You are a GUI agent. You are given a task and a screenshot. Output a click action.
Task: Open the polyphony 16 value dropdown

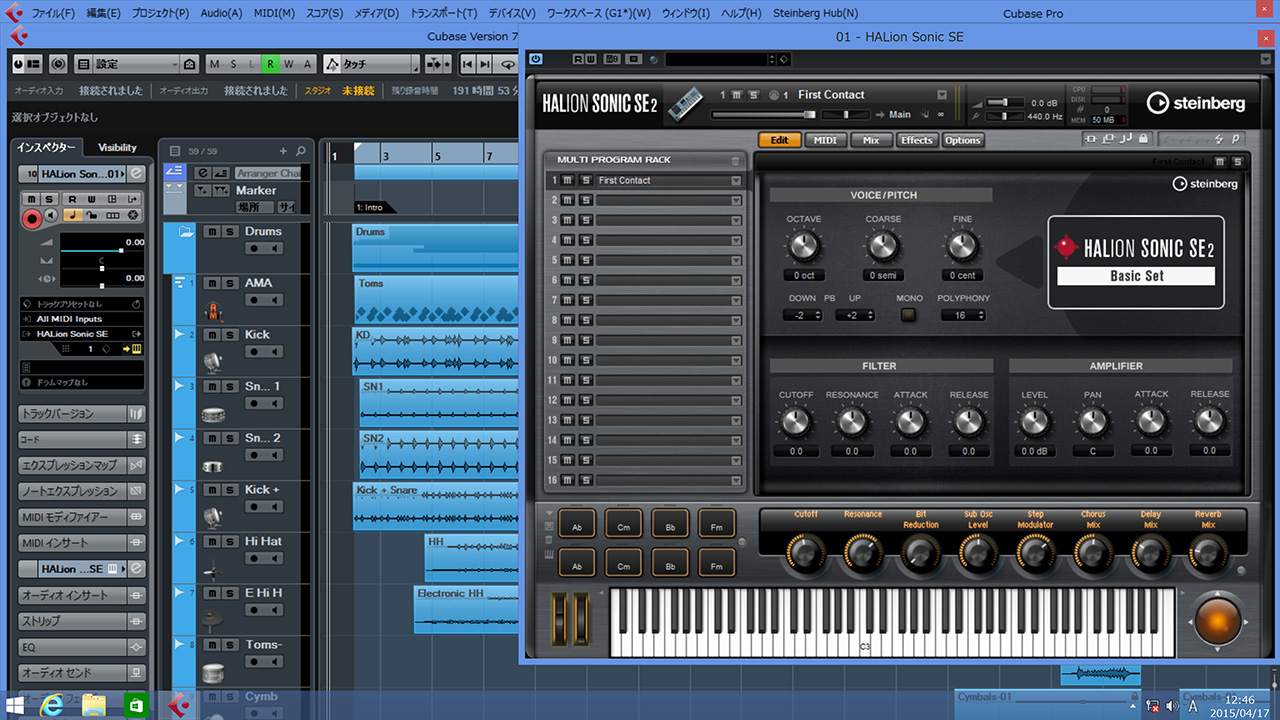tap(964, 315)
